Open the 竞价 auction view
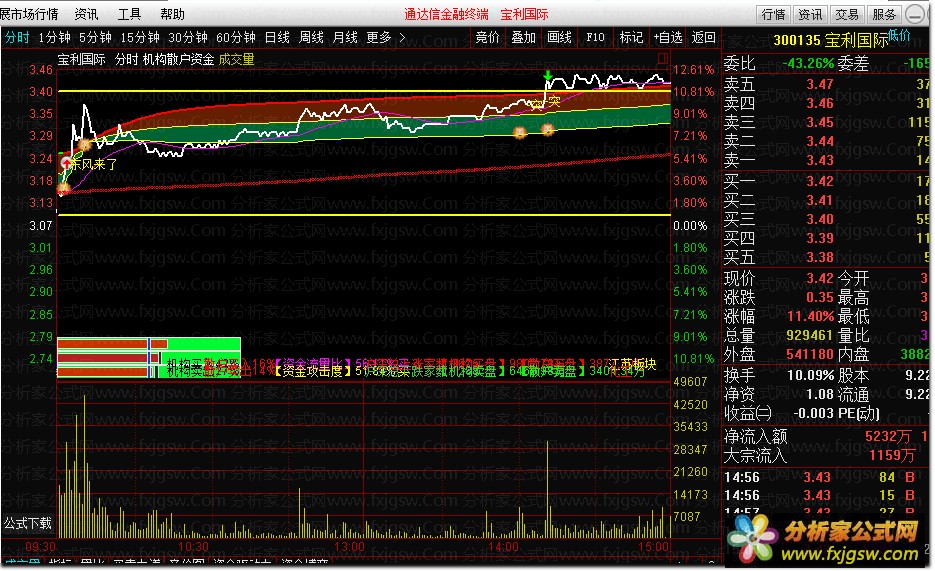The width and height of the screenshot is (935, 571). point(487,38)
